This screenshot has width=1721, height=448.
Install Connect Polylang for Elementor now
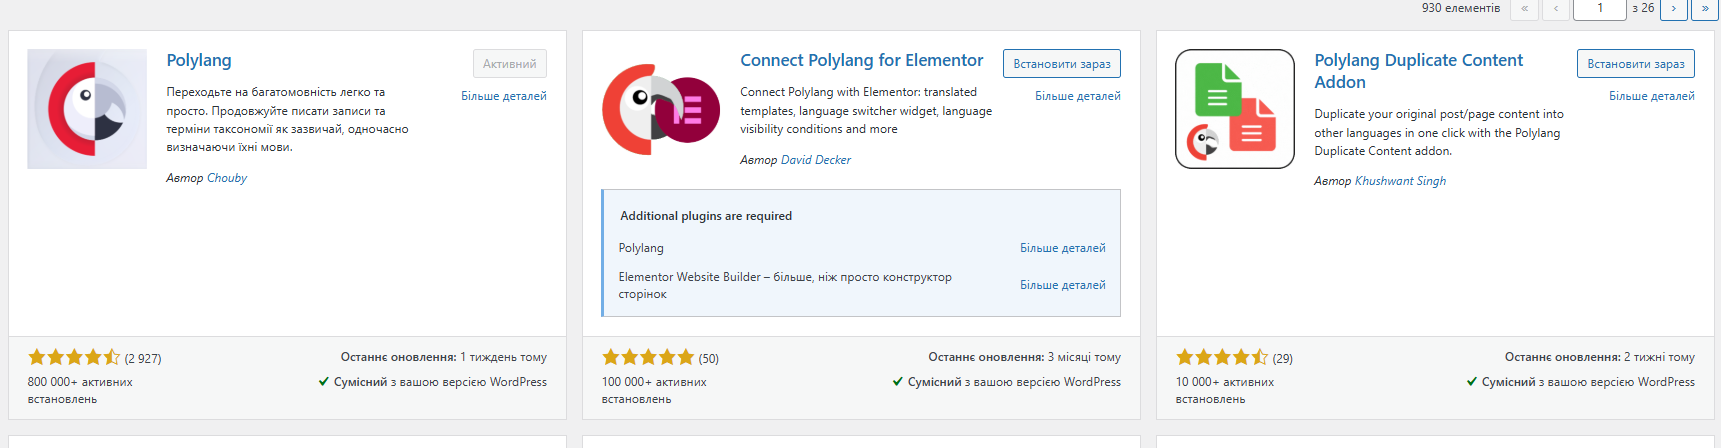[x=1061, y=64]
